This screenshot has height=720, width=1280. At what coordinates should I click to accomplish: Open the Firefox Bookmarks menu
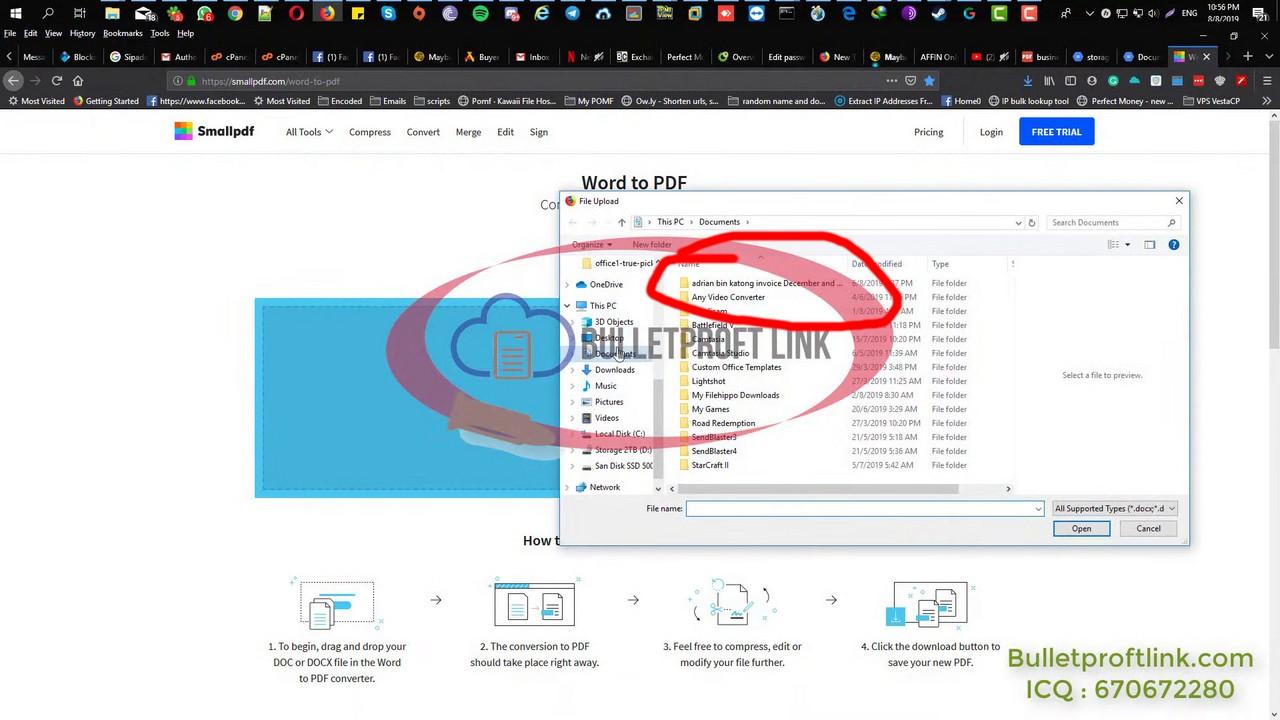click(x=123, y=33)
